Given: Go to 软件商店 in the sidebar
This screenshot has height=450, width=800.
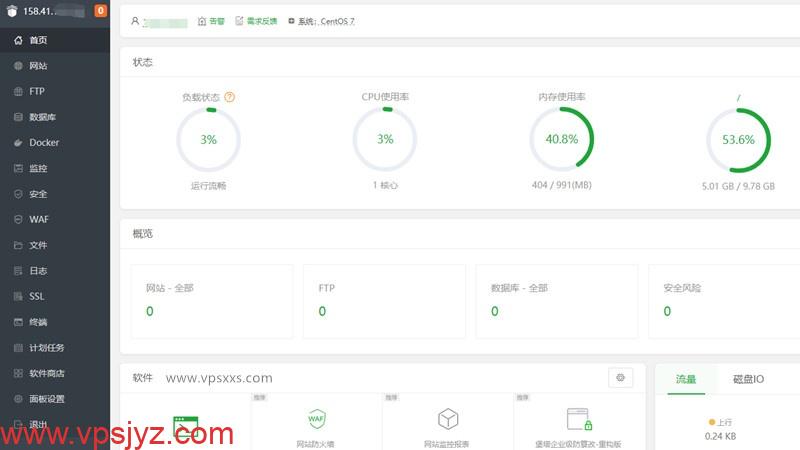Looking at the screenshot, I should 46,373.
